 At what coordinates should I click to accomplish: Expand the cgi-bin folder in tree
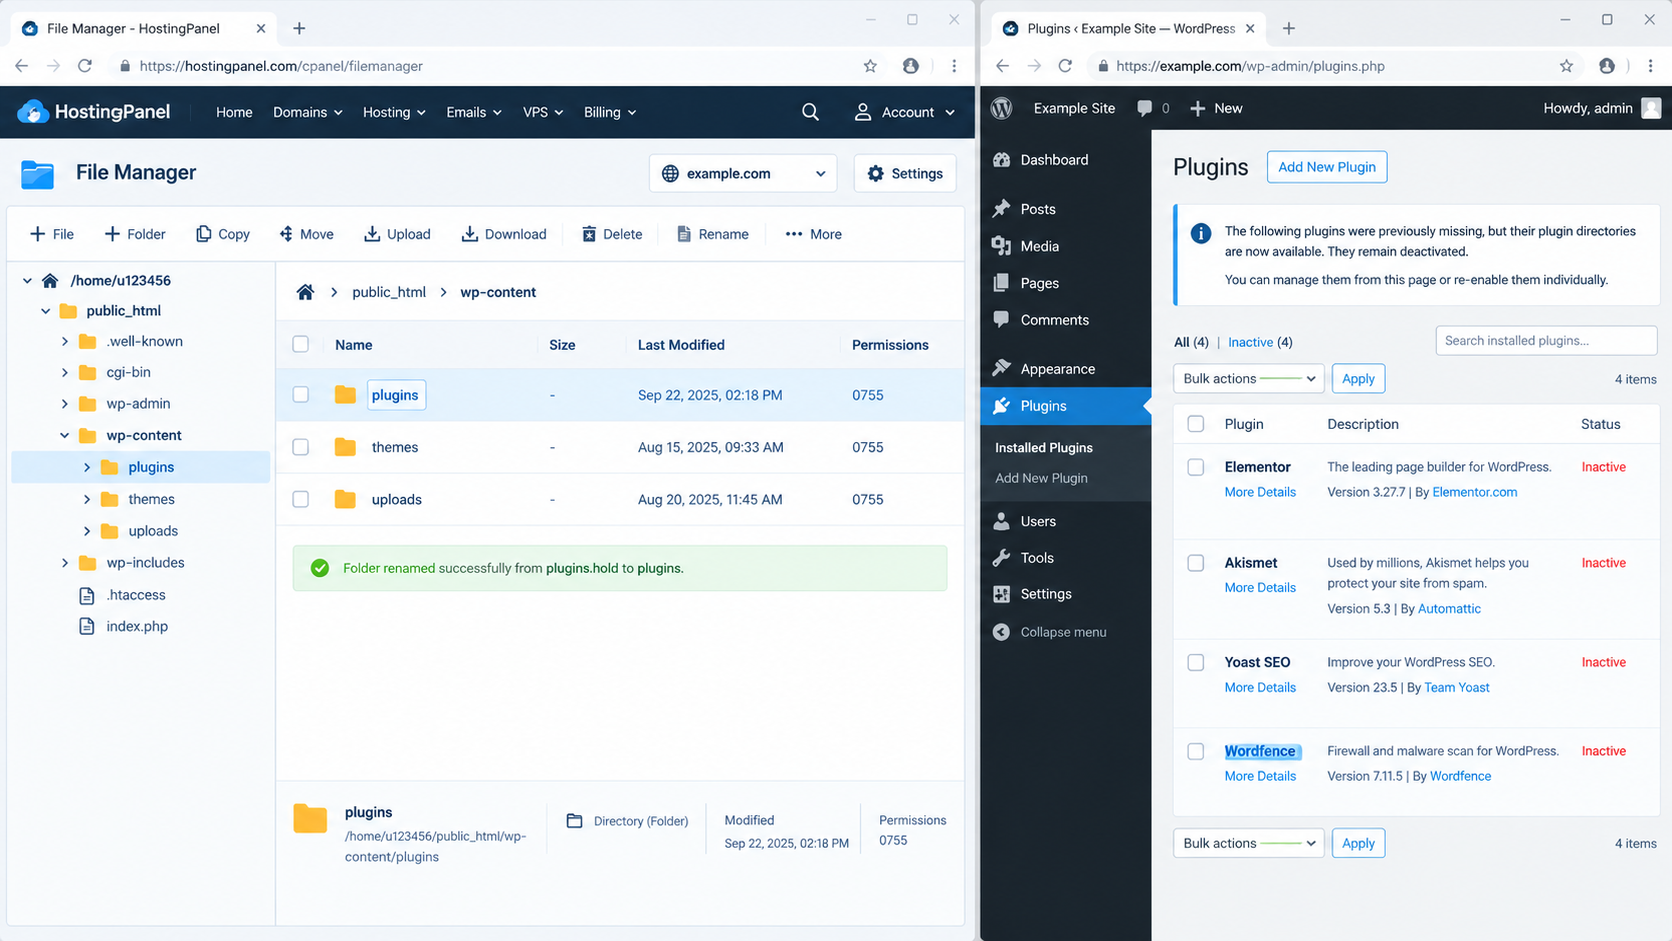tap(65, 372)
